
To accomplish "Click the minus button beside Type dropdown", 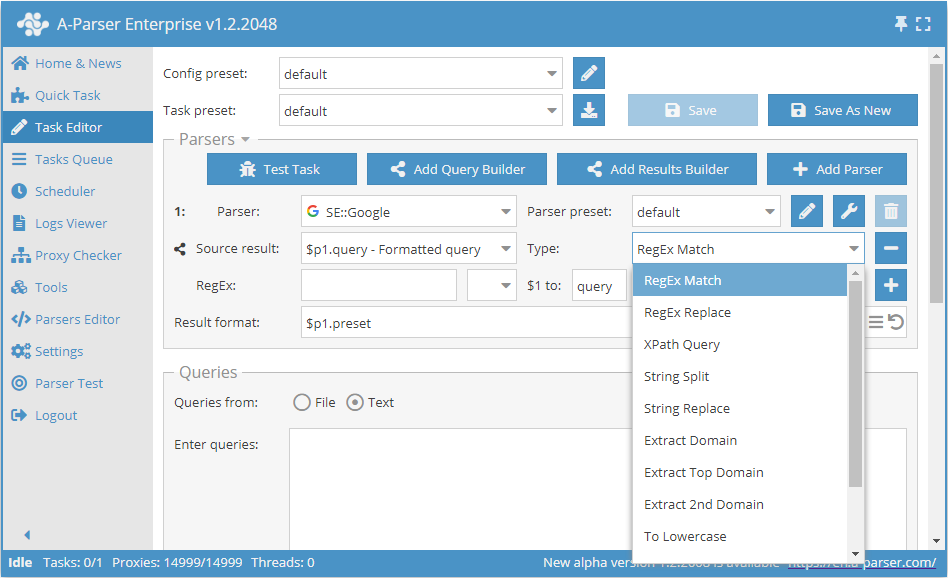I will (x=891, y=248).
